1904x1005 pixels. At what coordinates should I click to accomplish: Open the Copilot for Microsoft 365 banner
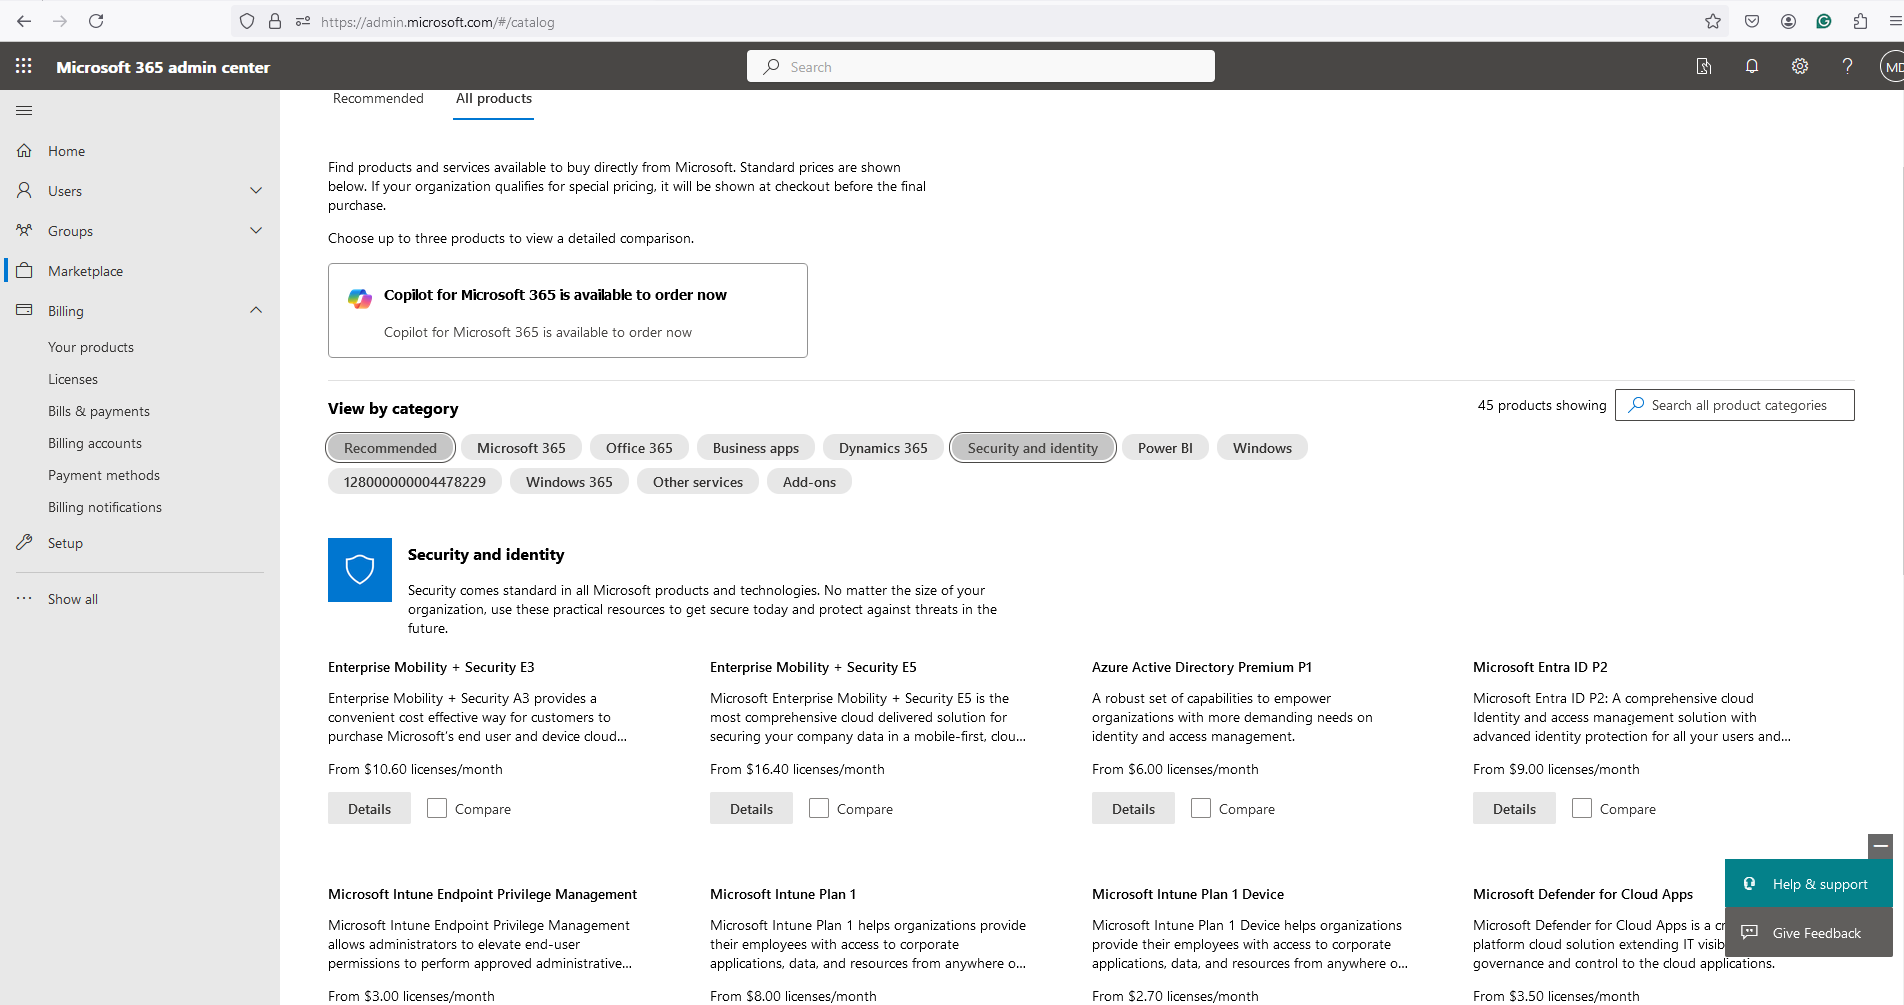click(567, 310)
